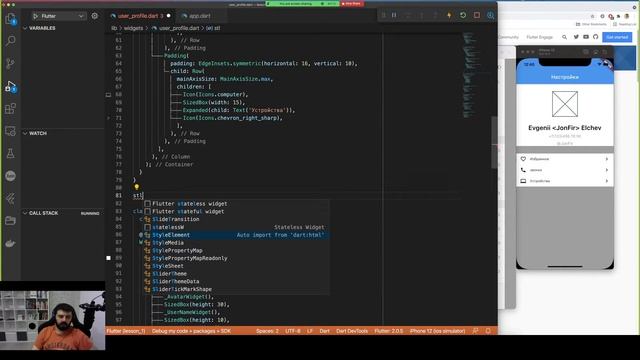
Task: Open YouTube icon on Flutter website
Action: click(586, 37)
